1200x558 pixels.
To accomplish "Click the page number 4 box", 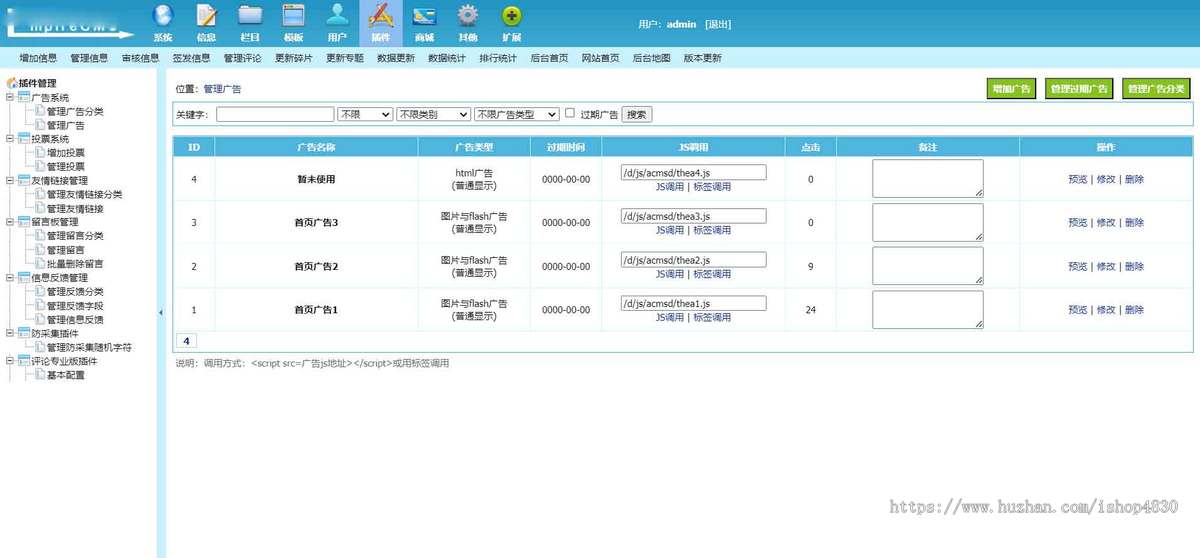I will [186, 341].
